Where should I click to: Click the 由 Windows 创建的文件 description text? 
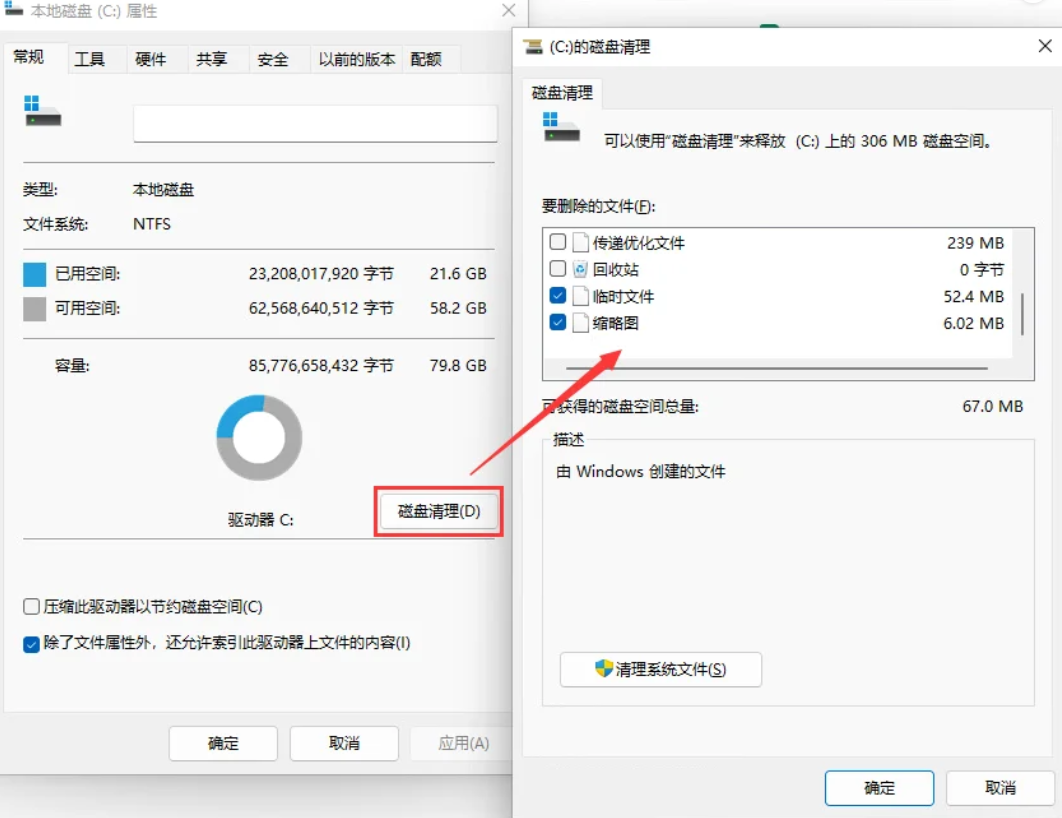641,471
